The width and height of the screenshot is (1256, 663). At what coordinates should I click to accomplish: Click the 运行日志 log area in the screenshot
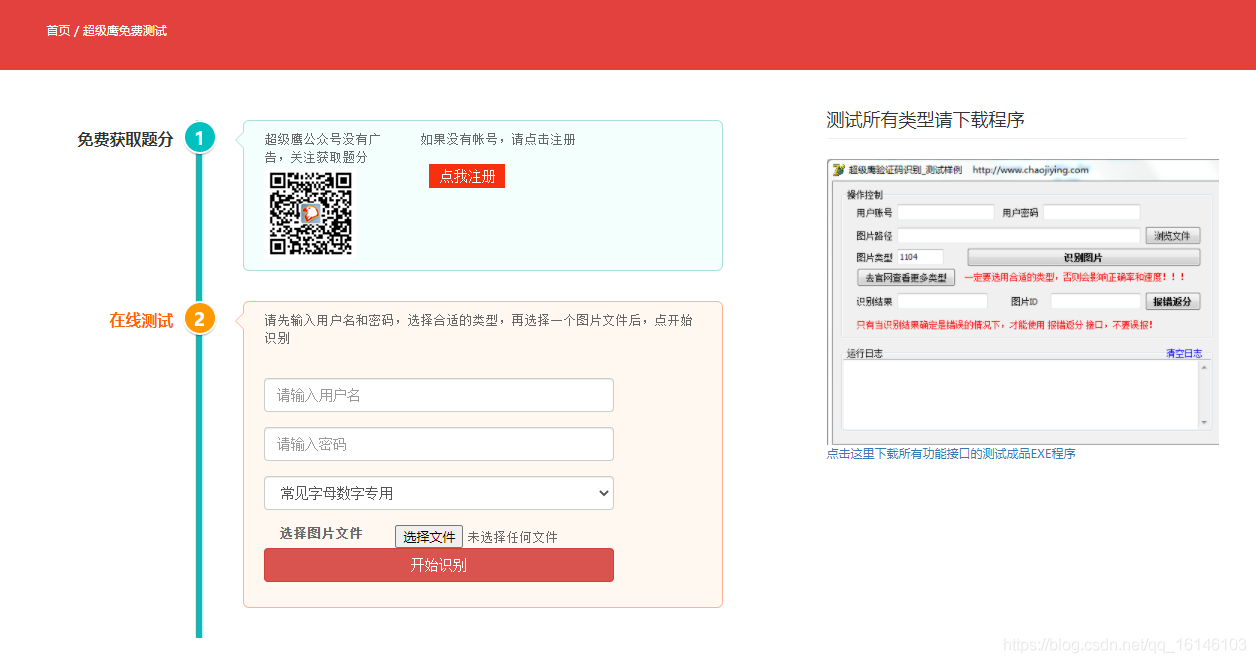coord(1021,394)
